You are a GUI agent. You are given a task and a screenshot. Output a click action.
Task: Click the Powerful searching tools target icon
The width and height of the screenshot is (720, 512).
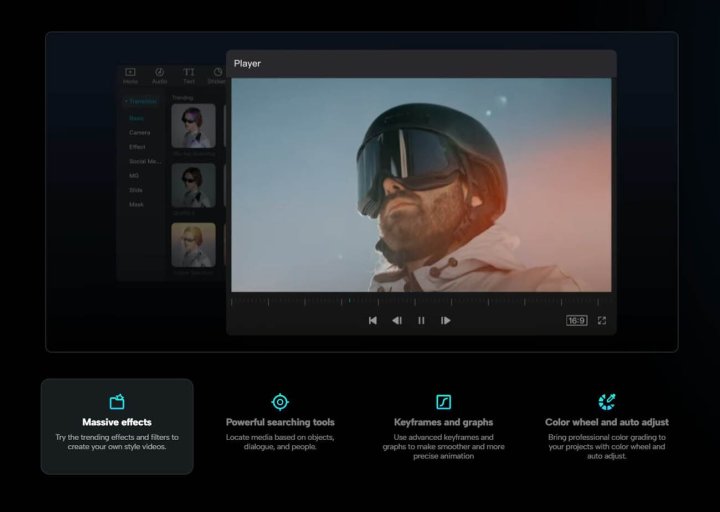click(280, 402)
